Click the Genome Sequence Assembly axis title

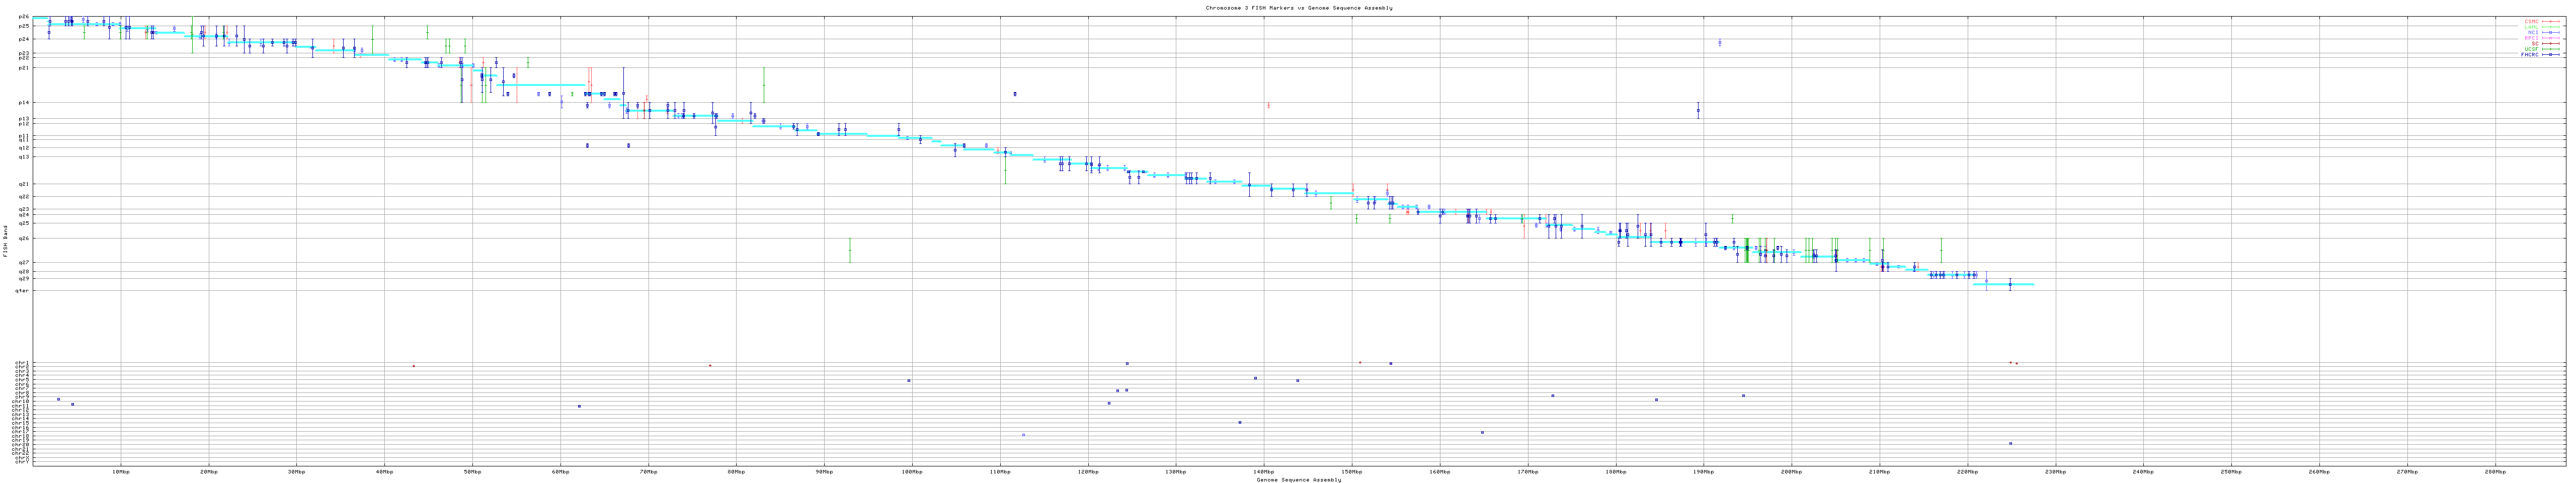pyautogui.click(x=1298, y=479)
